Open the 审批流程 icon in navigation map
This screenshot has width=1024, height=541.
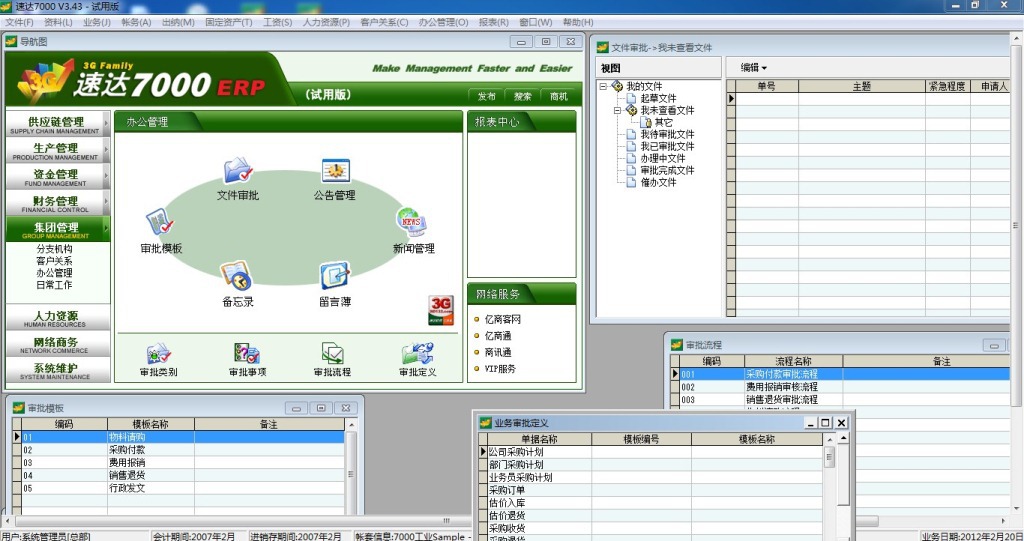tap(332, 354)
